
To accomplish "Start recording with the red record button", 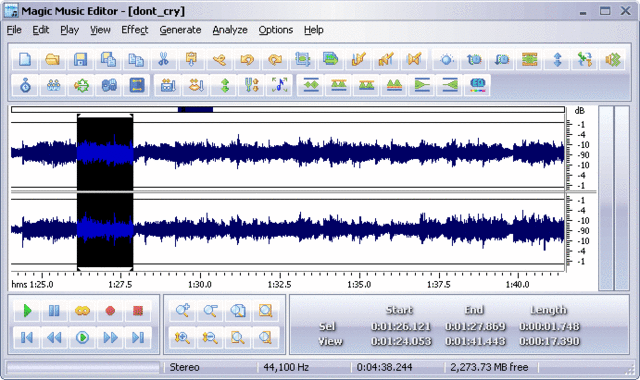I will [110, 311].
